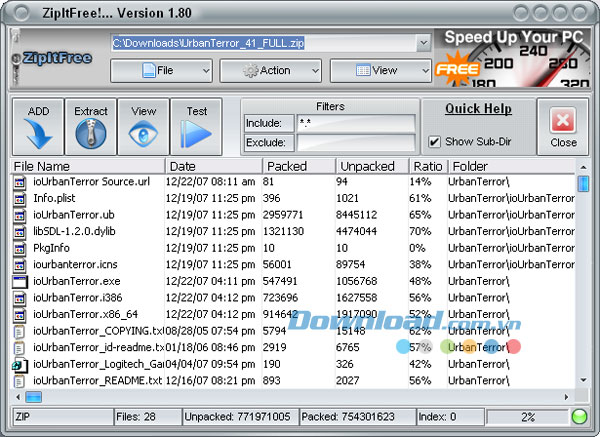This screenshot has width=600, height=437.
Task: Click the horizontal scrollbar thumb
Action: pyautogui.click(x=33, y=397)
